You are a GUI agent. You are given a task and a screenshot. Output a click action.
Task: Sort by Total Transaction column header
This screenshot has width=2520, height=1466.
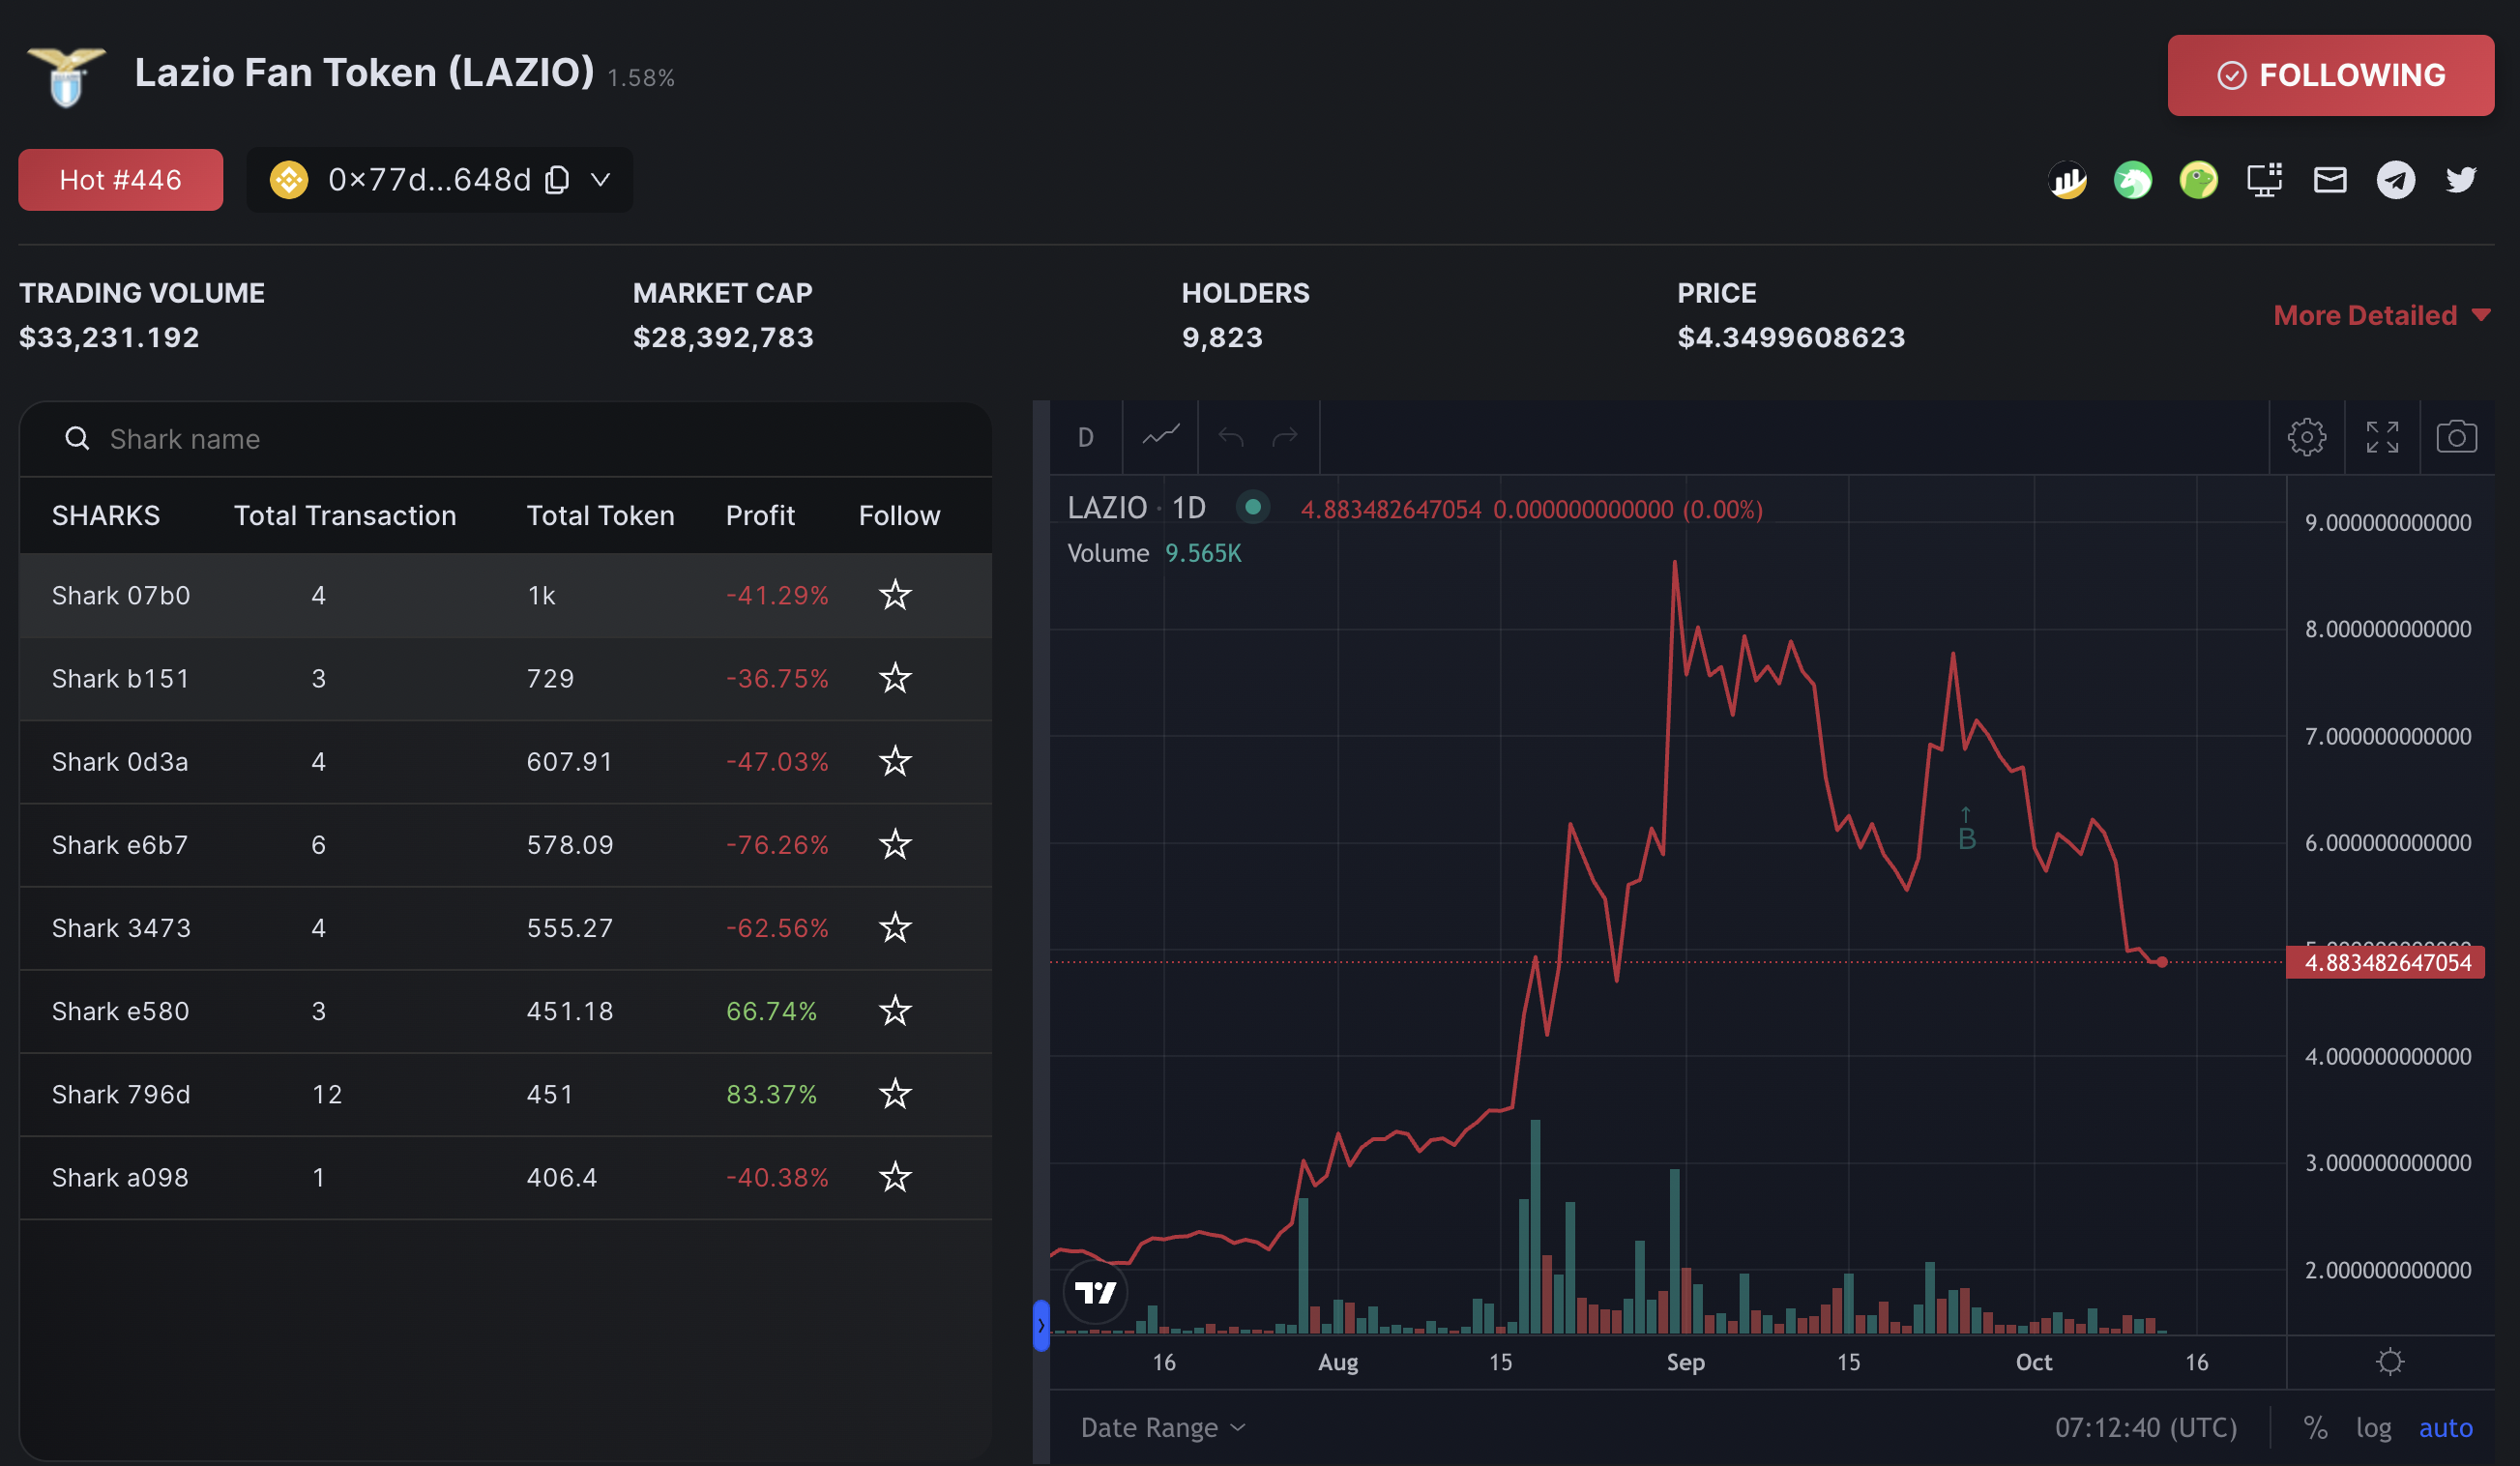click(345, 516)
